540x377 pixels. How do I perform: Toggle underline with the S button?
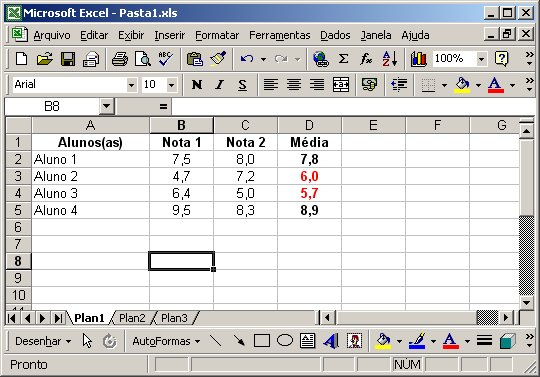242,84
